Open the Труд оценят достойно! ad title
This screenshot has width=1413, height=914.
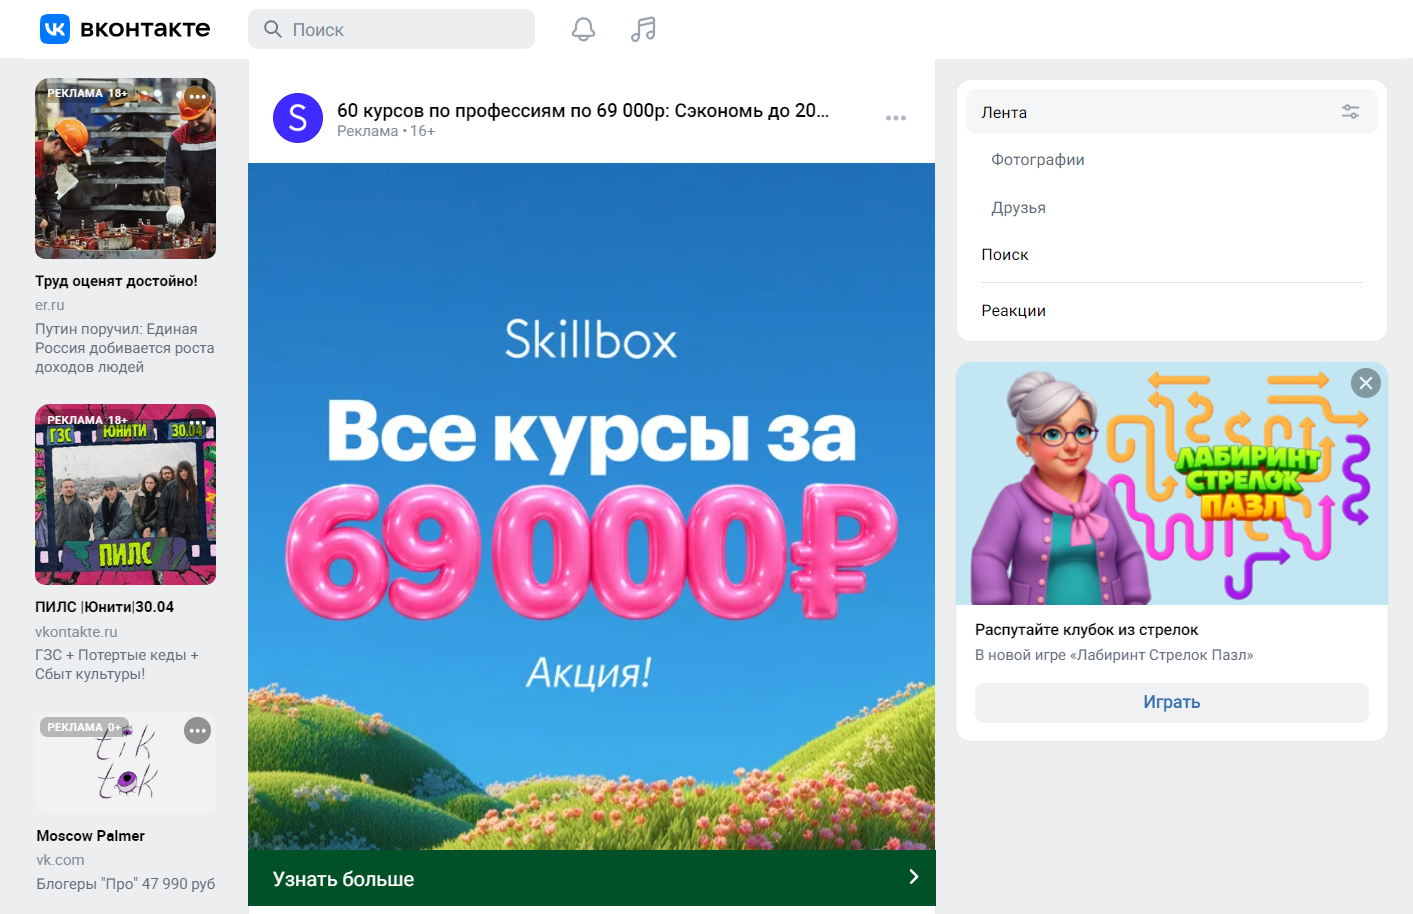116,281
